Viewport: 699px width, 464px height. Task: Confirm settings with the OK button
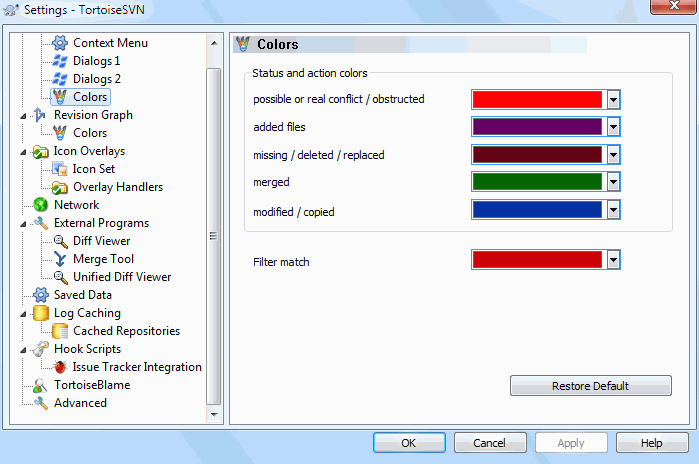tap(409, 443)
